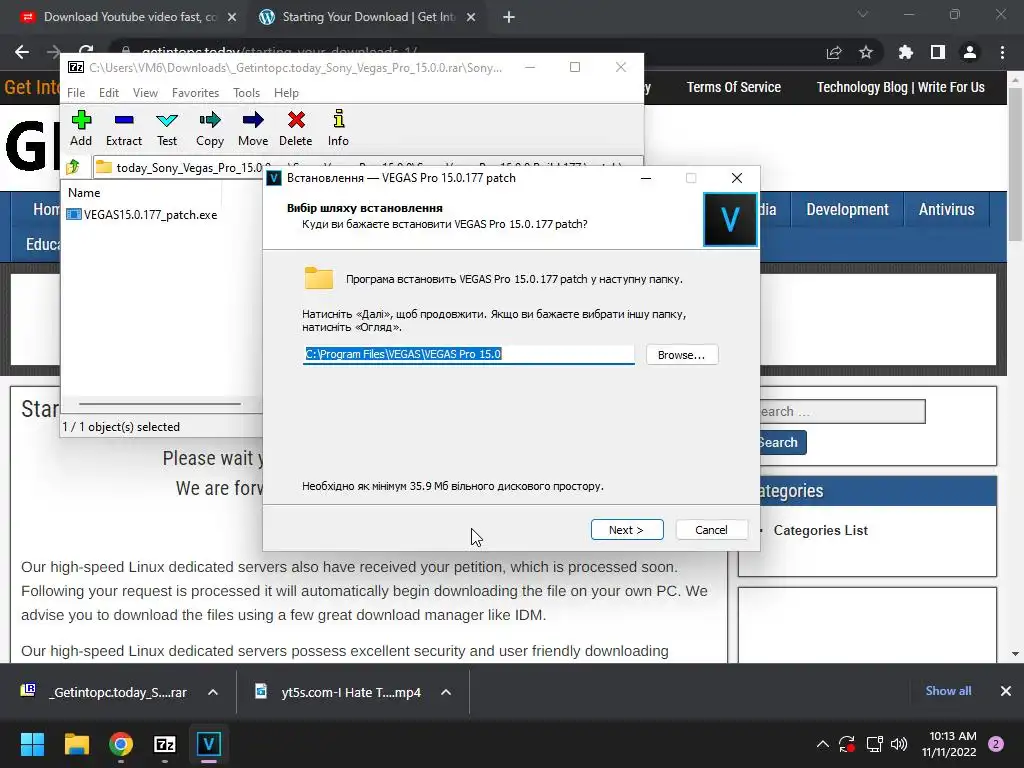Click Browse... to choose install folder
Screen dimensions: 1024x768
pos(682,355)
